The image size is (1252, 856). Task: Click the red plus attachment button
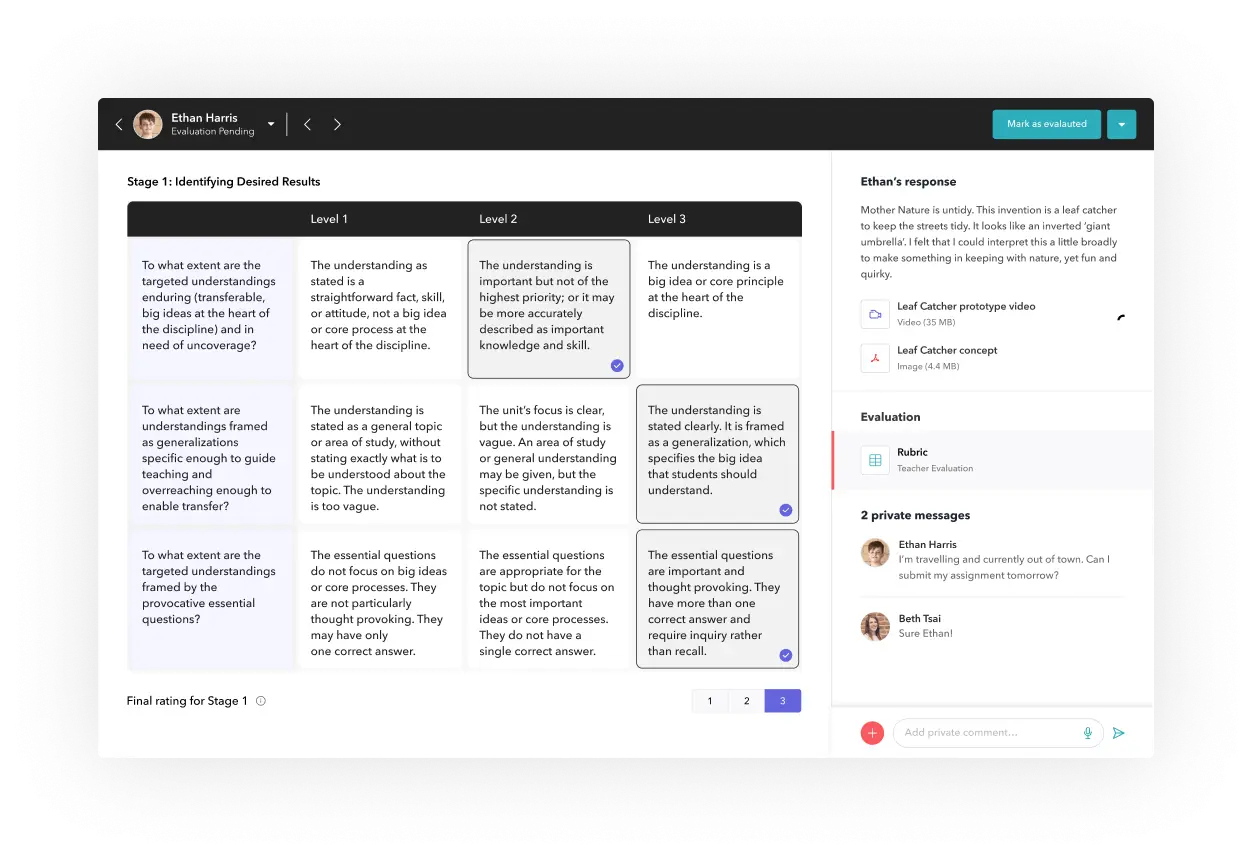point(872,733)
